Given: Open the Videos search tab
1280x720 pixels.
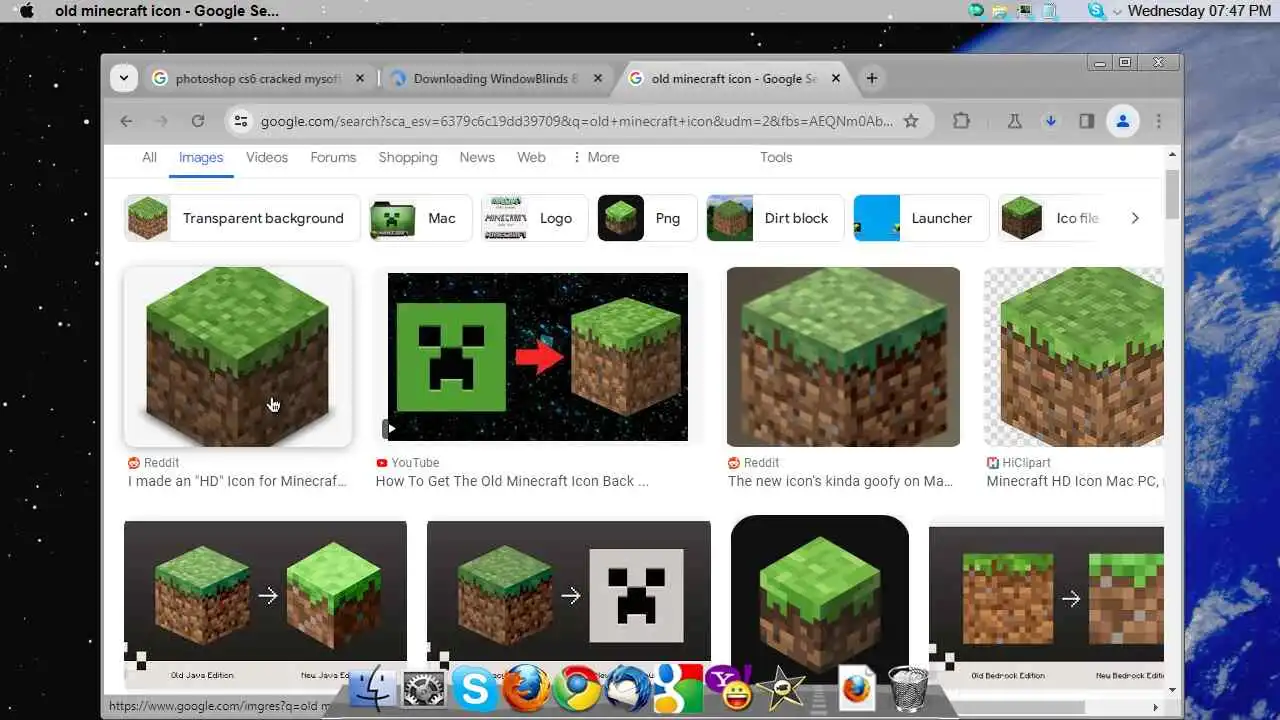Looking at the screenshot, I should pyautogui.click(x=267, y=157).
